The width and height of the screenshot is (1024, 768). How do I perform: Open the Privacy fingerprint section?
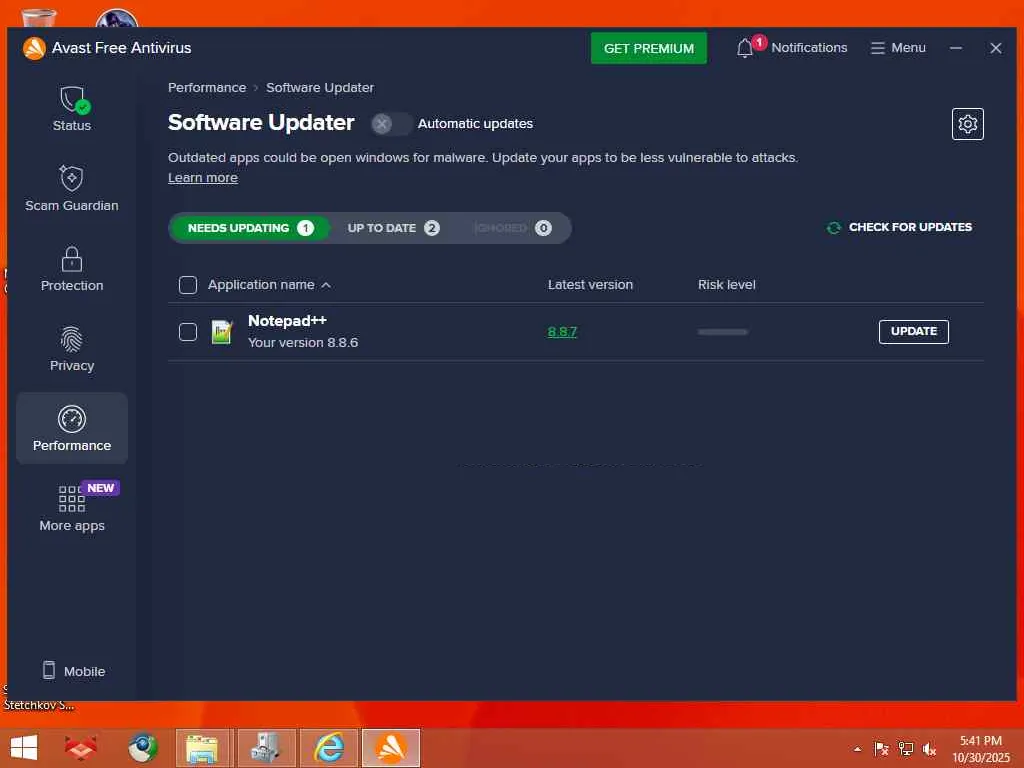(72, 349)
